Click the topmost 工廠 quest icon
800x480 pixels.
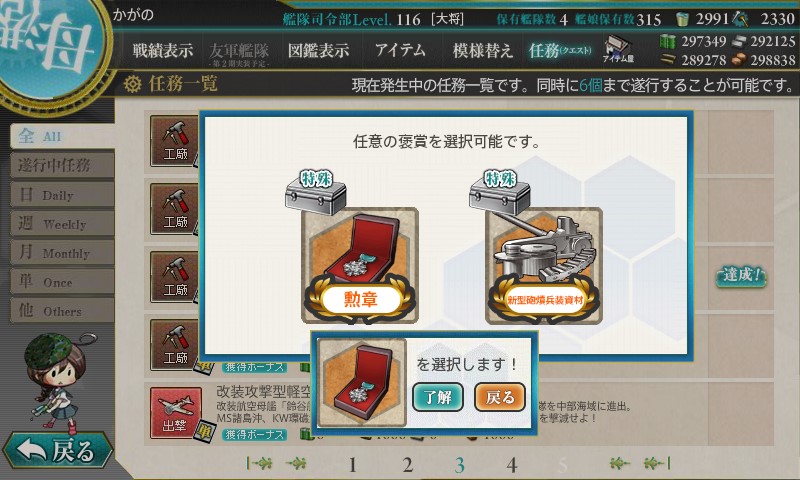(175, 141)
